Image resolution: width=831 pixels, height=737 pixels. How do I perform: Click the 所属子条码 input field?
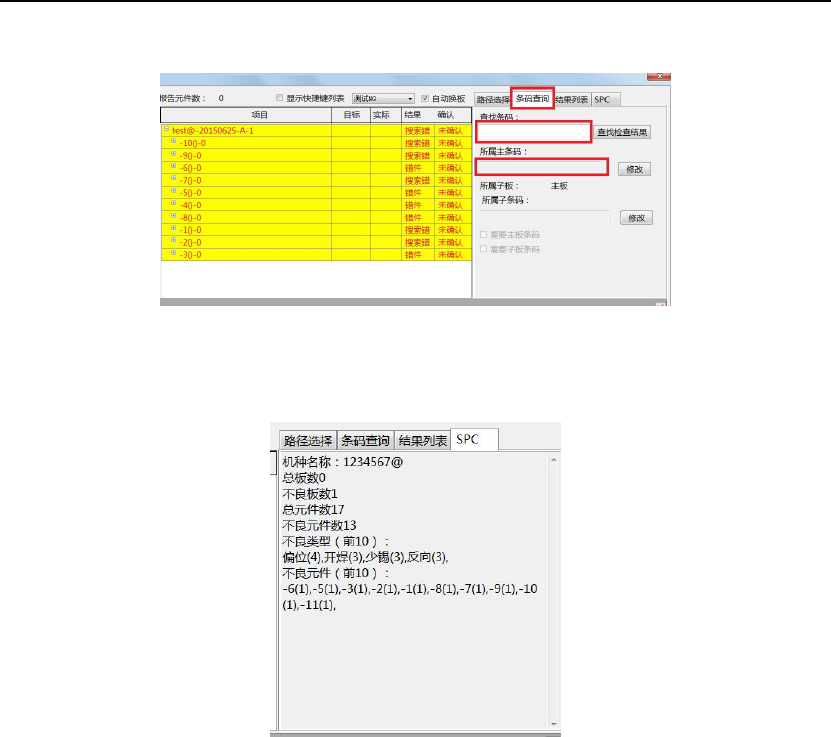pyautogui.click(x=545, y=217)
